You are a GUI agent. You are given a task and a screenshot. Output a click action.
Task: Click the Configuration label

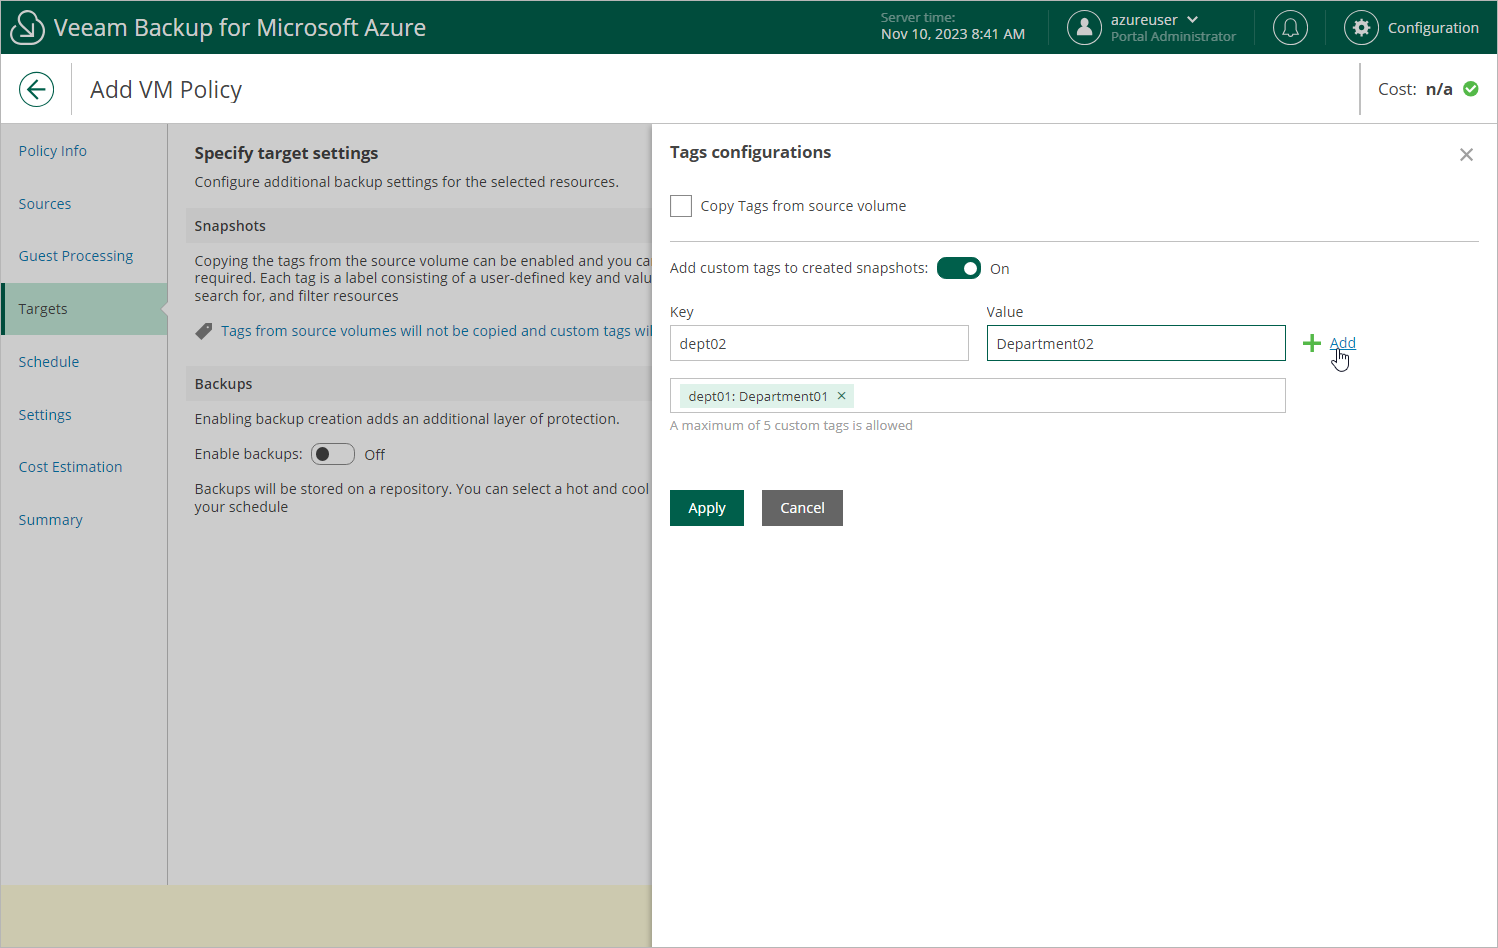point(1433,28)
